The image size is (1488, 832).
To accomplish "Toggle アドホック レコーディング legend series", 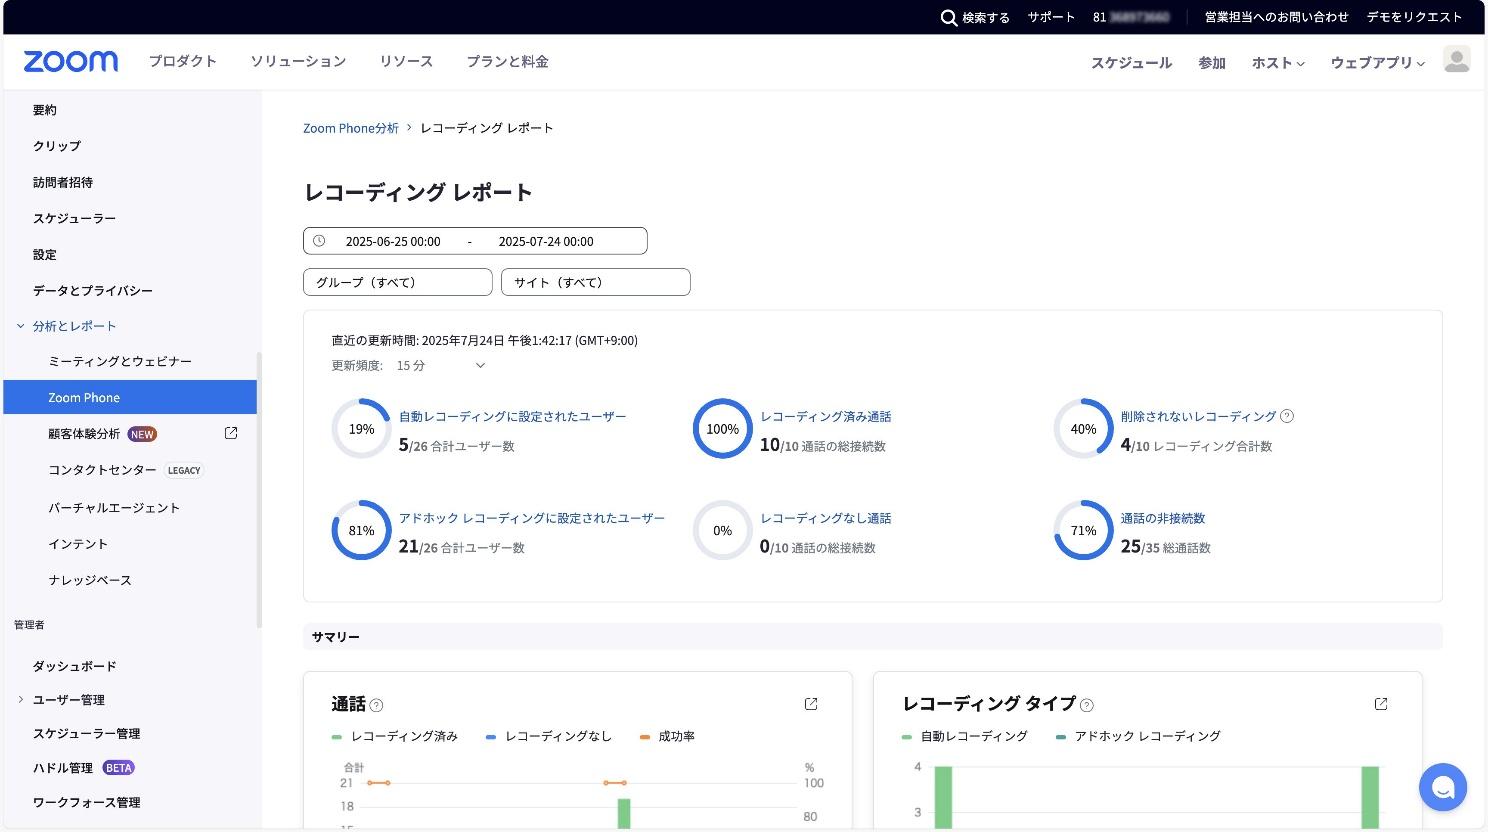I will pyautogui.click(x=1138, y=736).
